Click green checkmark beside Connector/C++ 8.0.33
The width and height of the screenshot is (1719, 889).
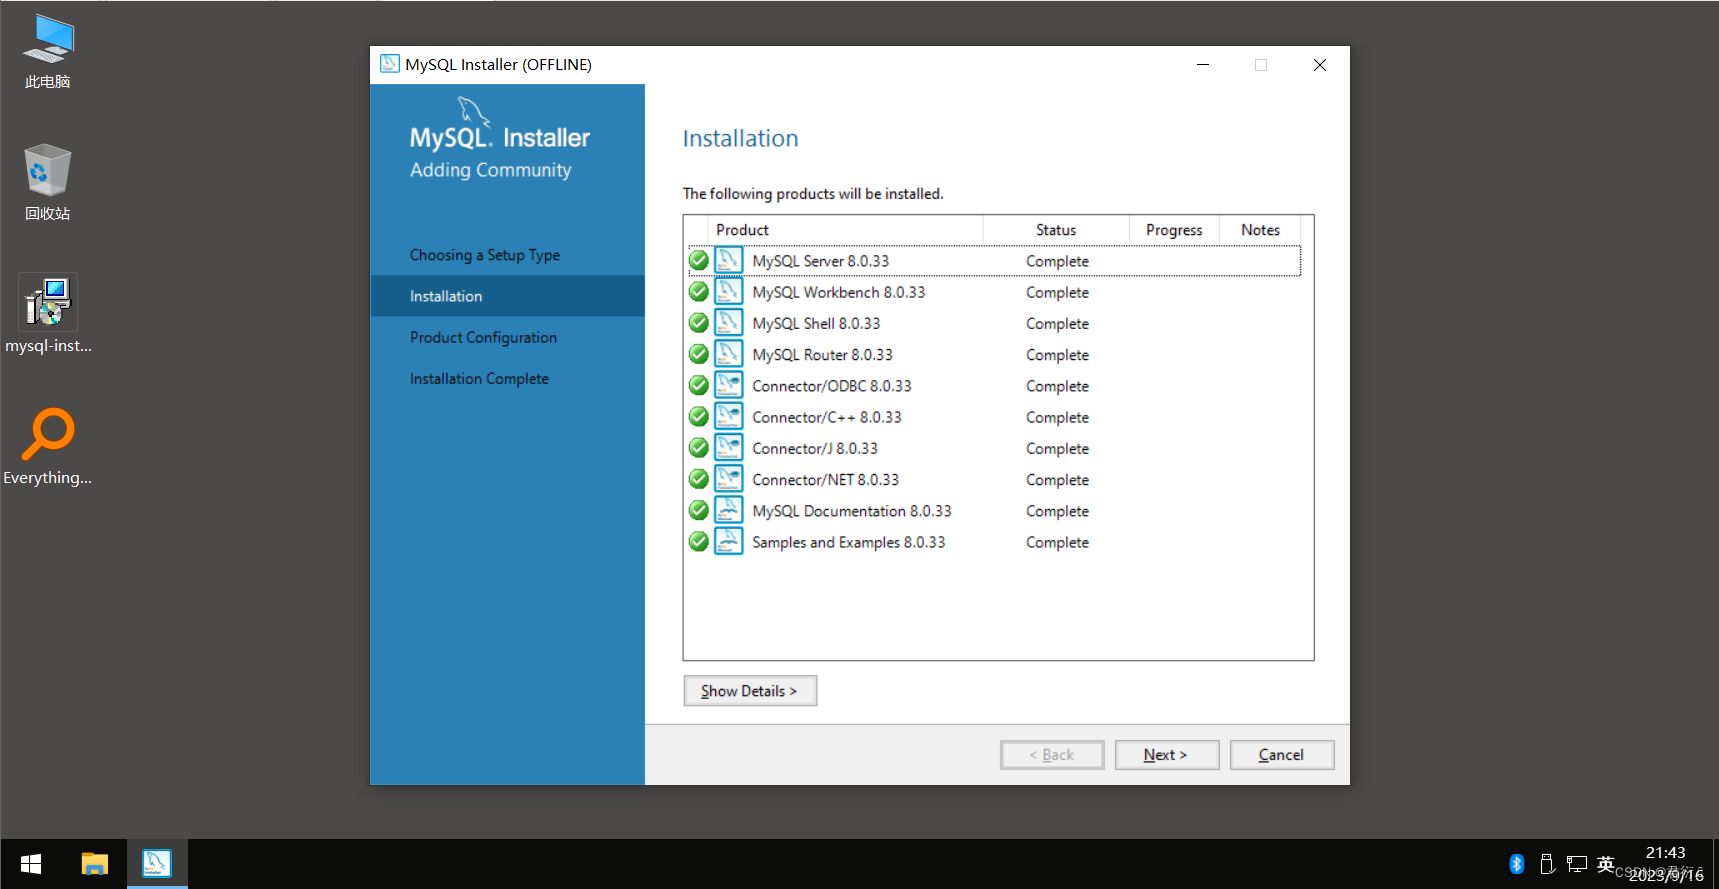pos(699,416)
